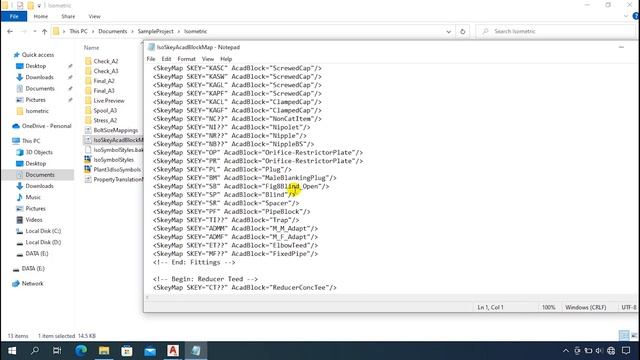Select pinned Documents under Quick access
The image size is (640, 360).
[40, 89]
